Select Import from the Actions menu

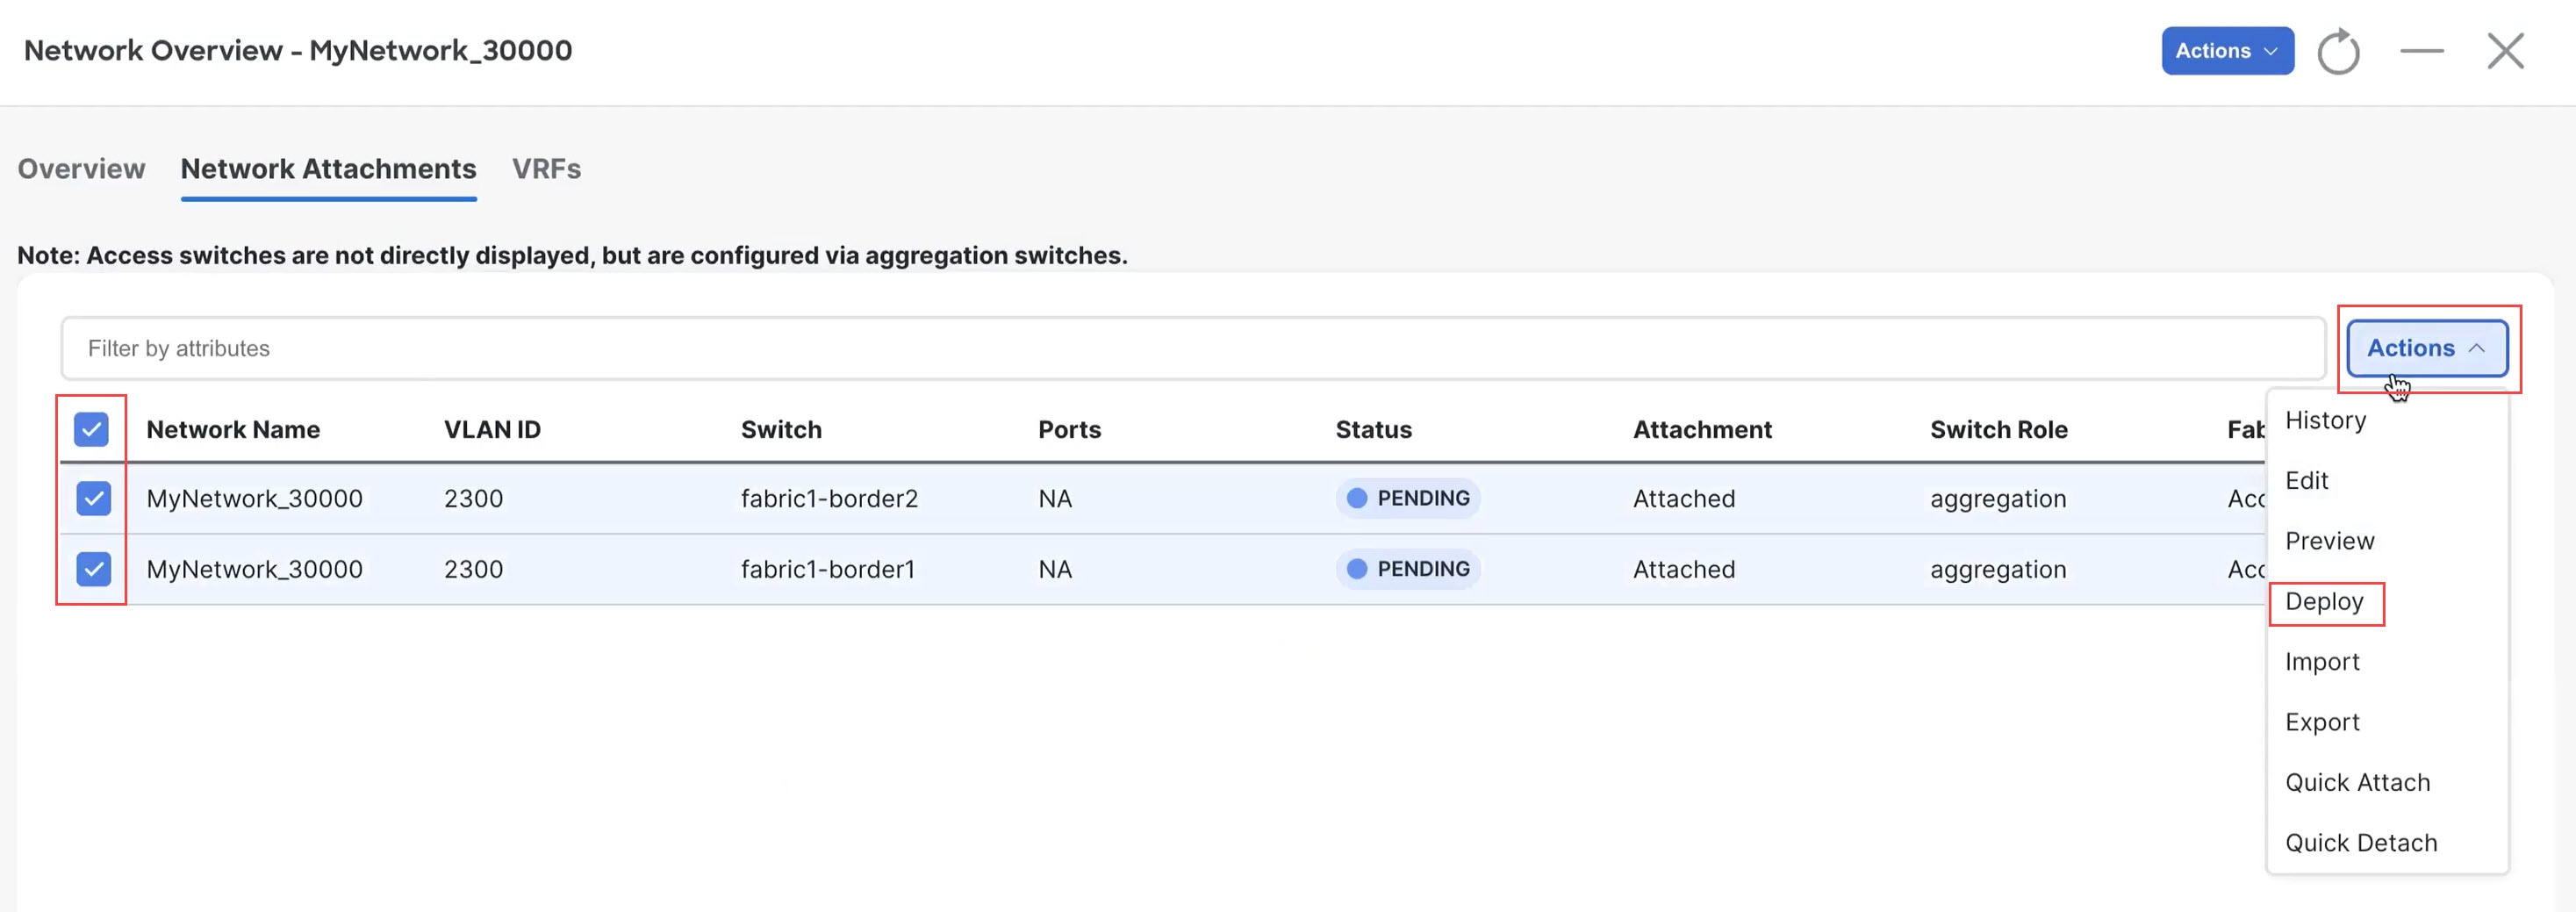coord(2322,662)
